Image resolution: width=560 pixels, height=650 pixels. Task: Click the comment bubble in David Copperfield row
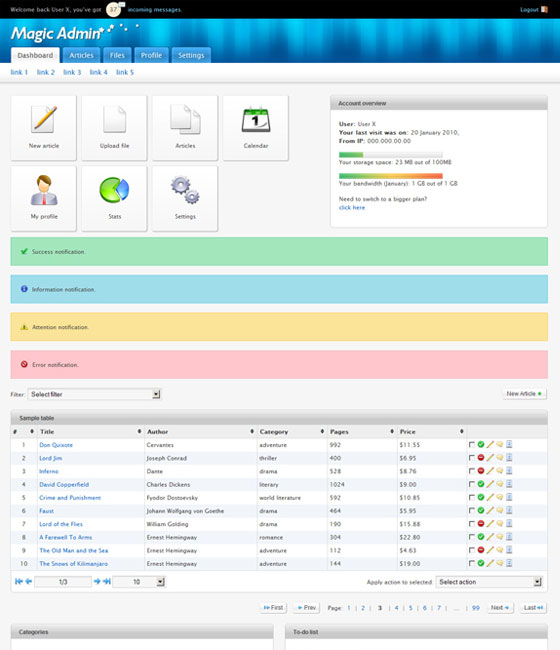[499, 484]
